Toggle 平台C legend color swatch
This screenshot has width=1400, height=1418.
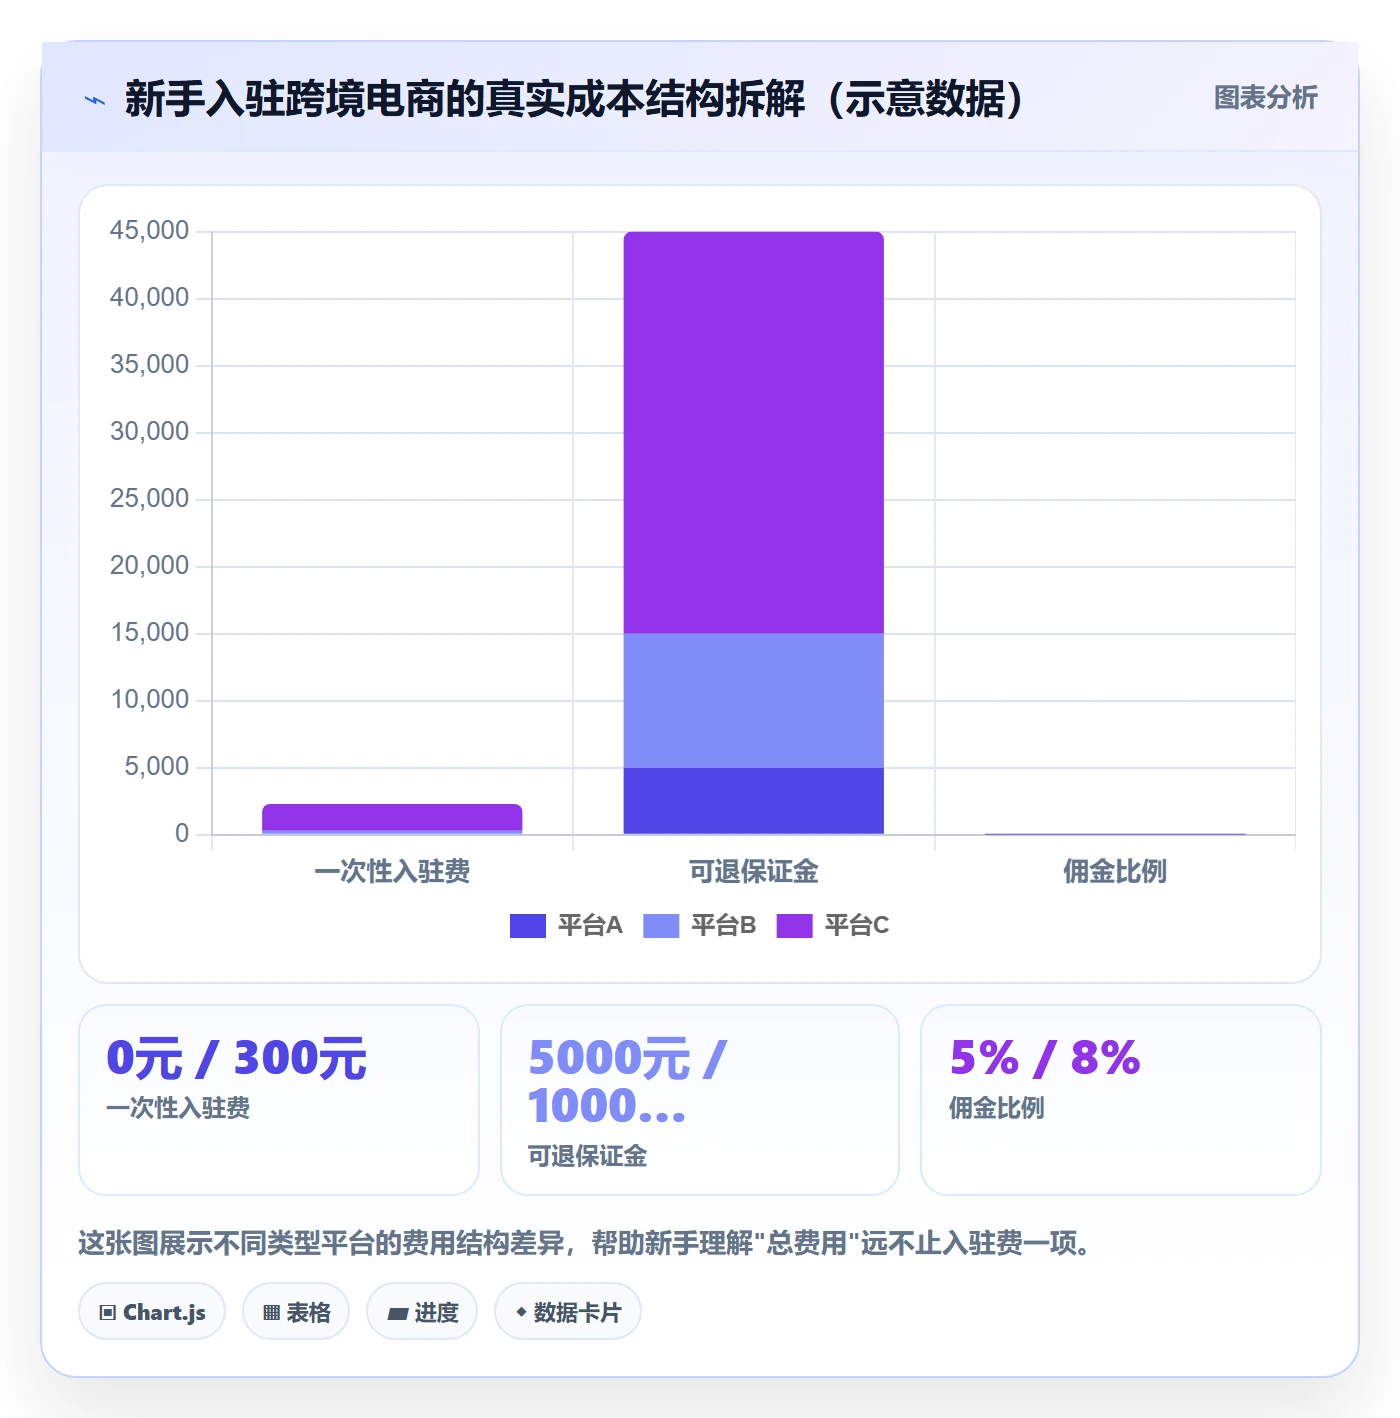794,926
